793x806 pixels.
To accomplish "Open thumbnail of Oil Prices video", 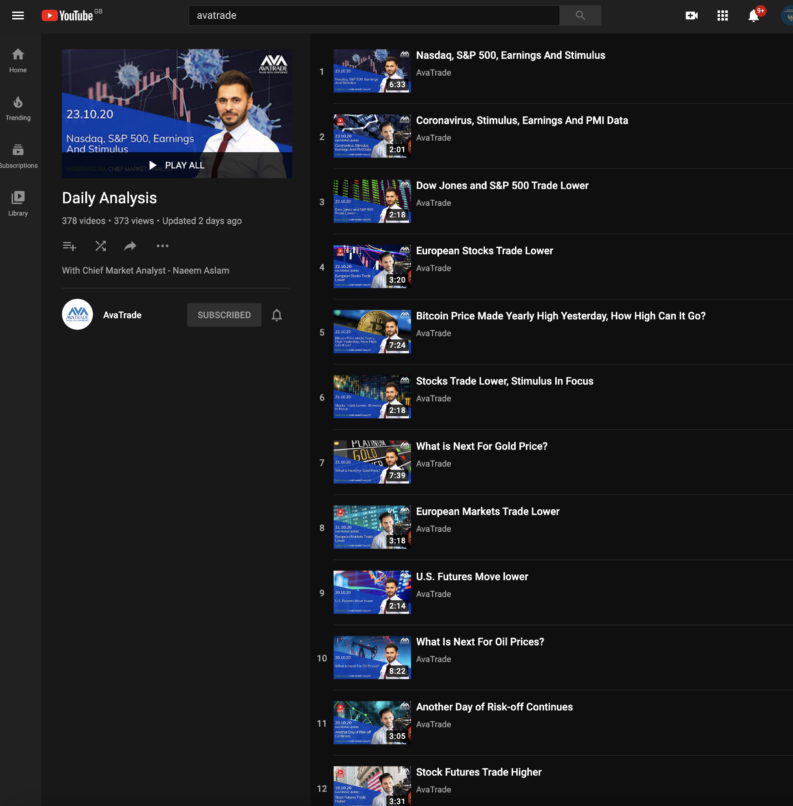I will click(372, 657).
